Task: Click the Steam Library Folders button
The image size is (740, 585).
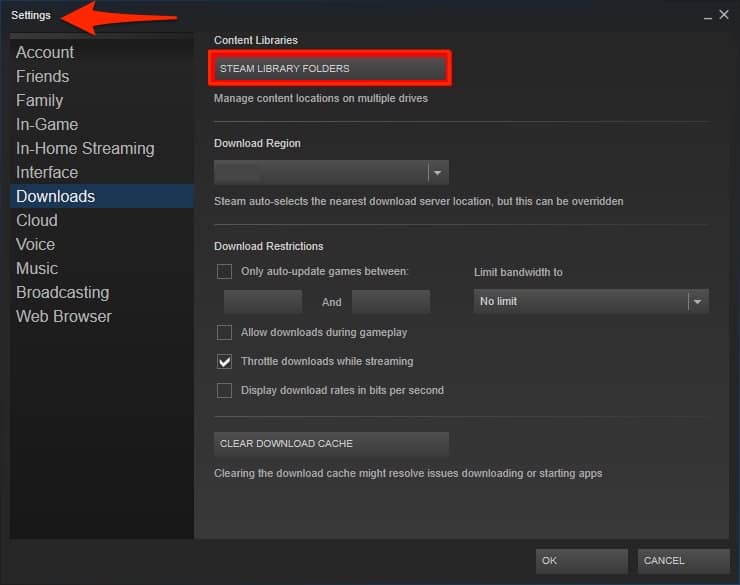Action: point(330,68)
